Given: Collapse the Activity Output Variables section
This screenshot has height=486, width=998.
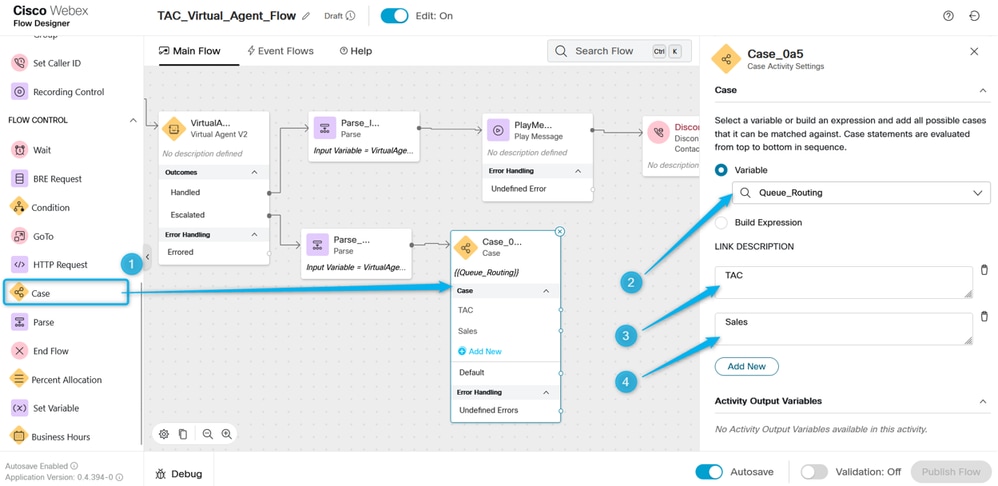Looking at the screenshot, I should pos(982,401).
